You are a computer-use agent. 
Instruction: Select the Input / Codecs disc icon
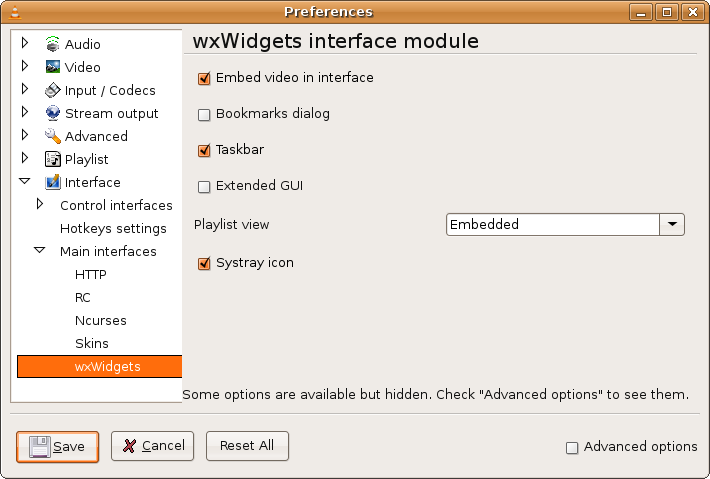click(x=53, y=90)
